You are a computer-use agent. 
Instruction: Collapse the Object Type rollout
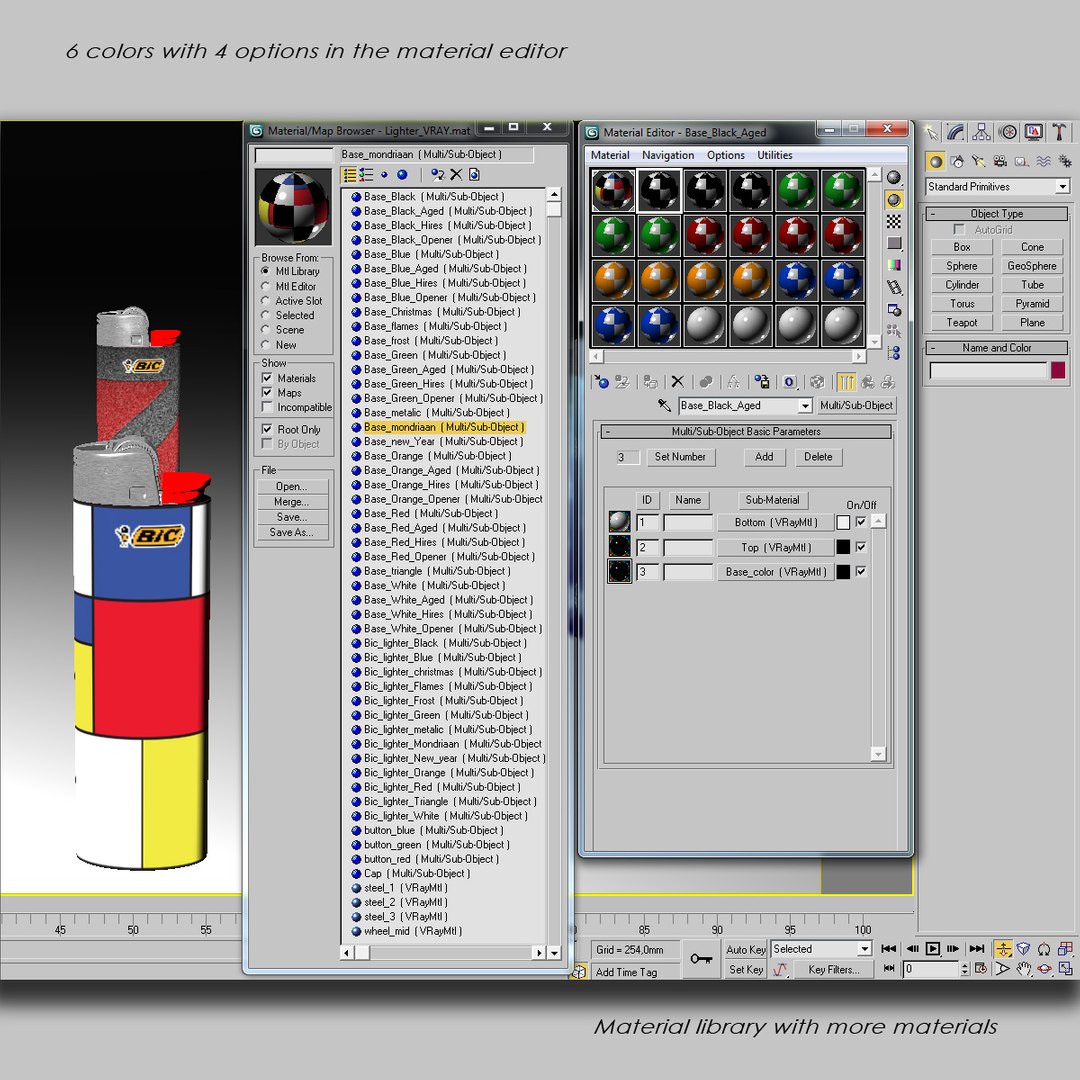pos(997,214)
